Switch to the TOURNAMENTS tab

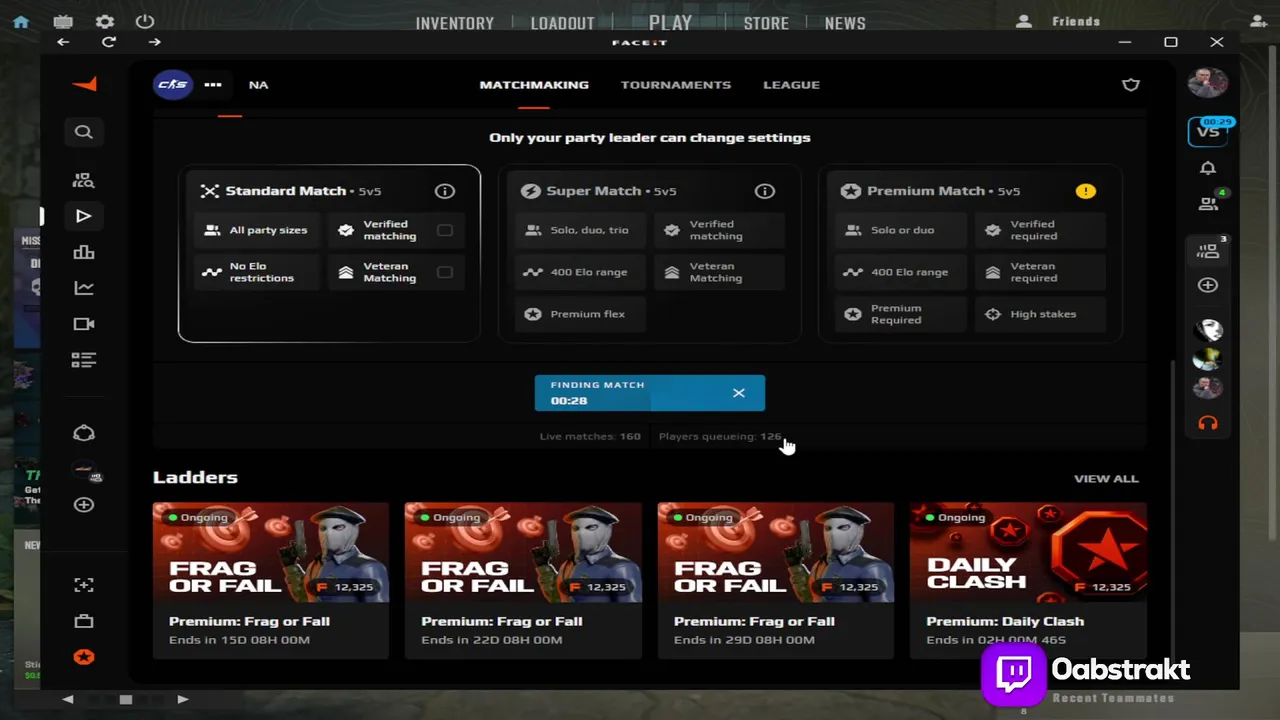pyautogui.click(x=676, y=85)
